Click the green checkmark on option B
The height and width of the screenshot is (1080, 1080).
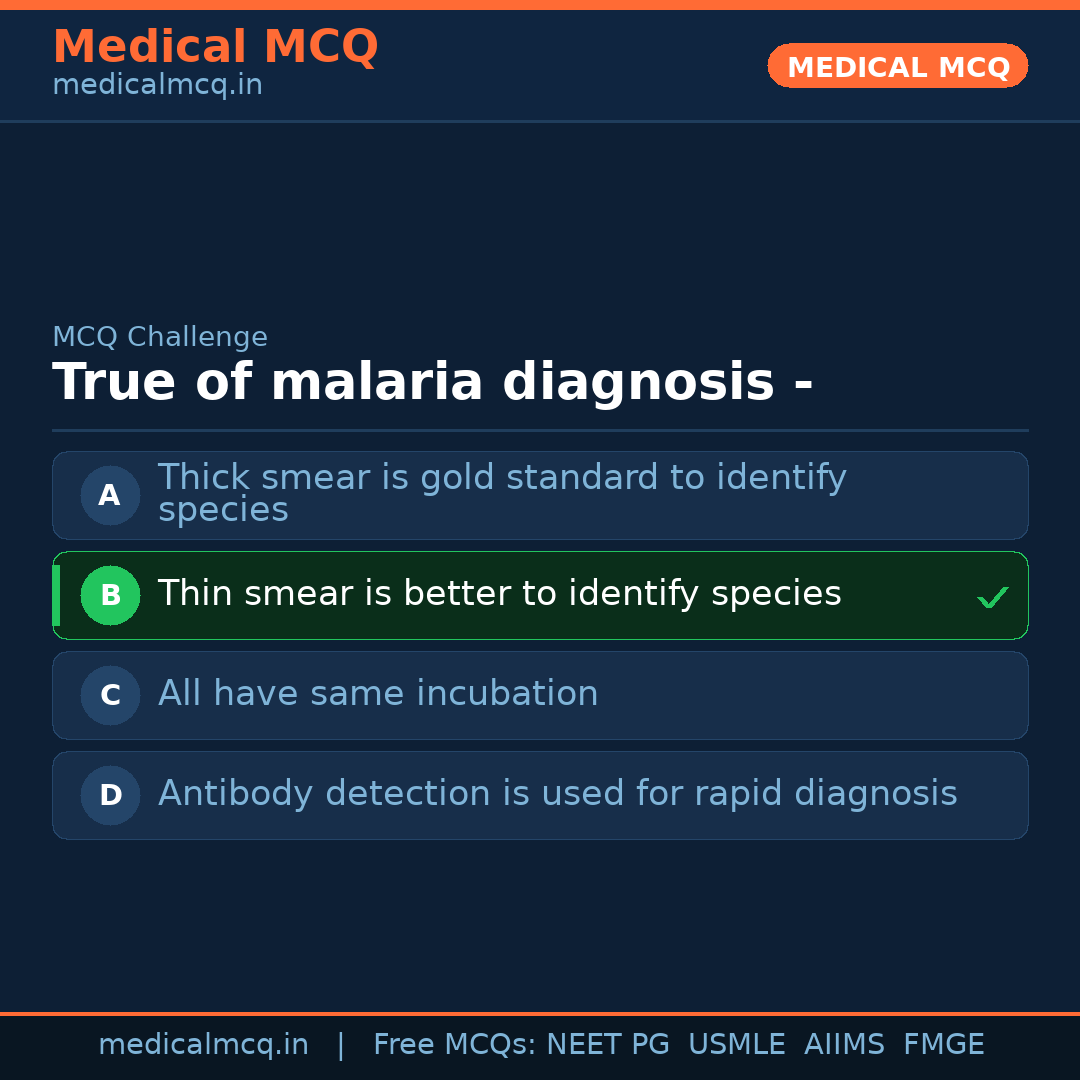pyautogui.click(x=993, y=598)
